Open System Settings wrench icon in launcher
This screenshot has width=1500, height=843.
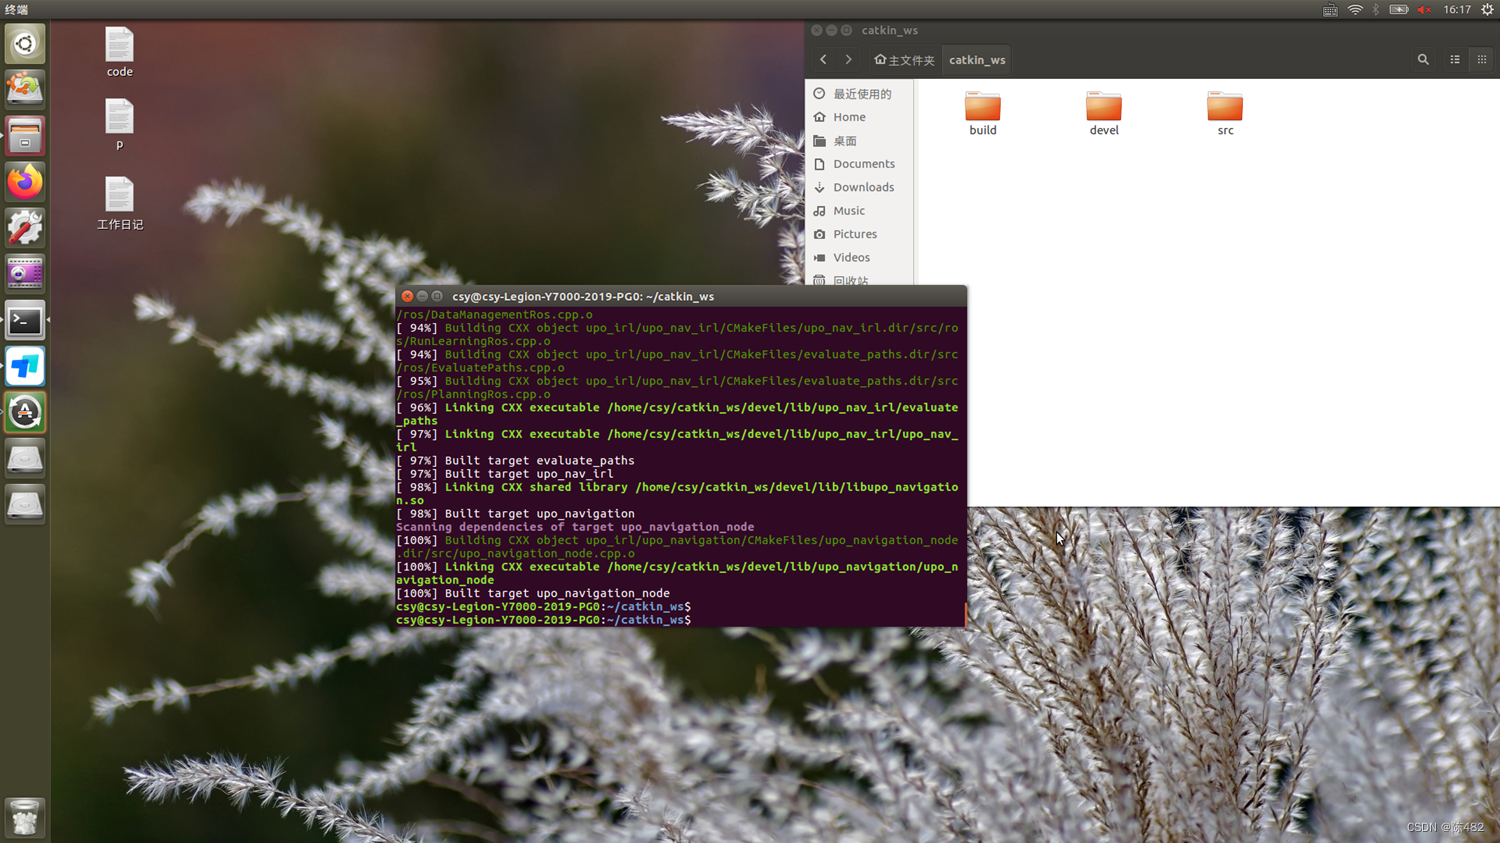point(25,228)
